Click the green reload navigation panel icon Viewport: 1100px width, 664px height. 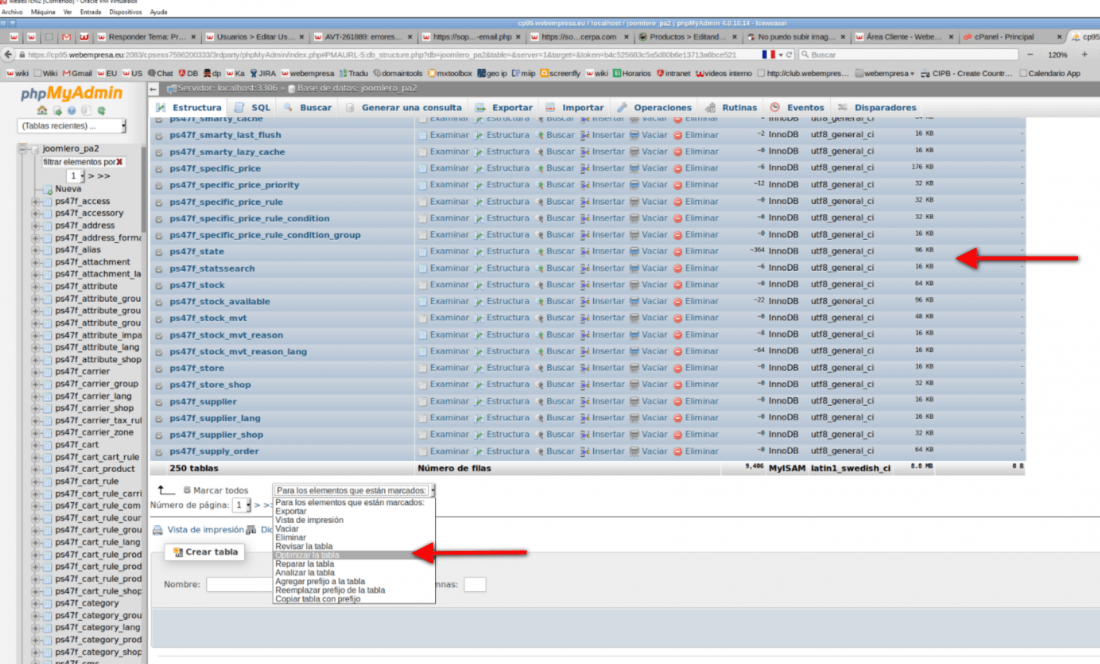(x=102, y=111)
